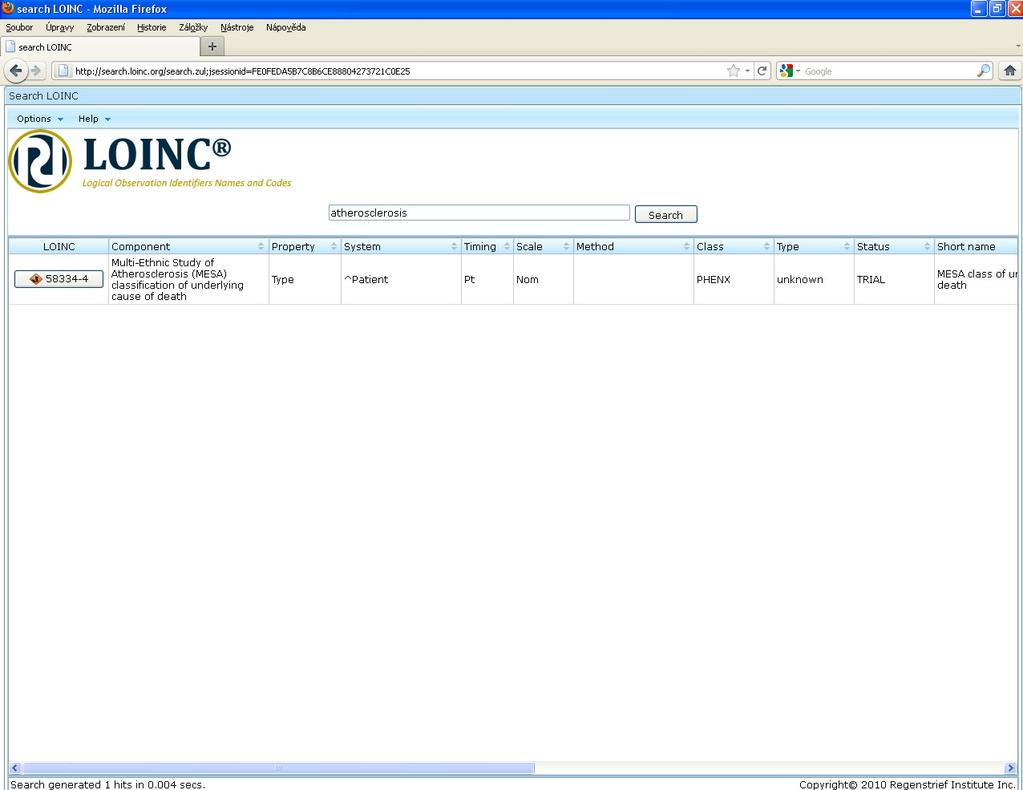Select the Type property cell
This screenshot has height=790, width=1023.
305,279
